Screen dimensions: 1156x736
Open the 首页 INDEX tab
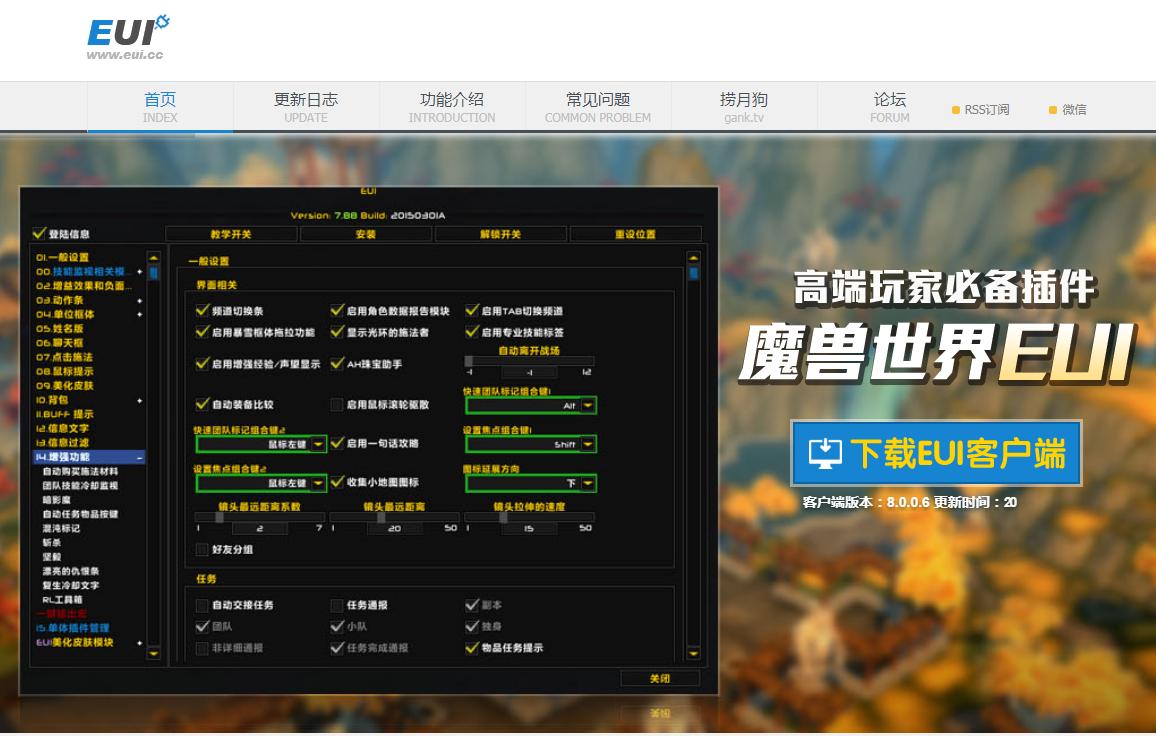[160, 107]
